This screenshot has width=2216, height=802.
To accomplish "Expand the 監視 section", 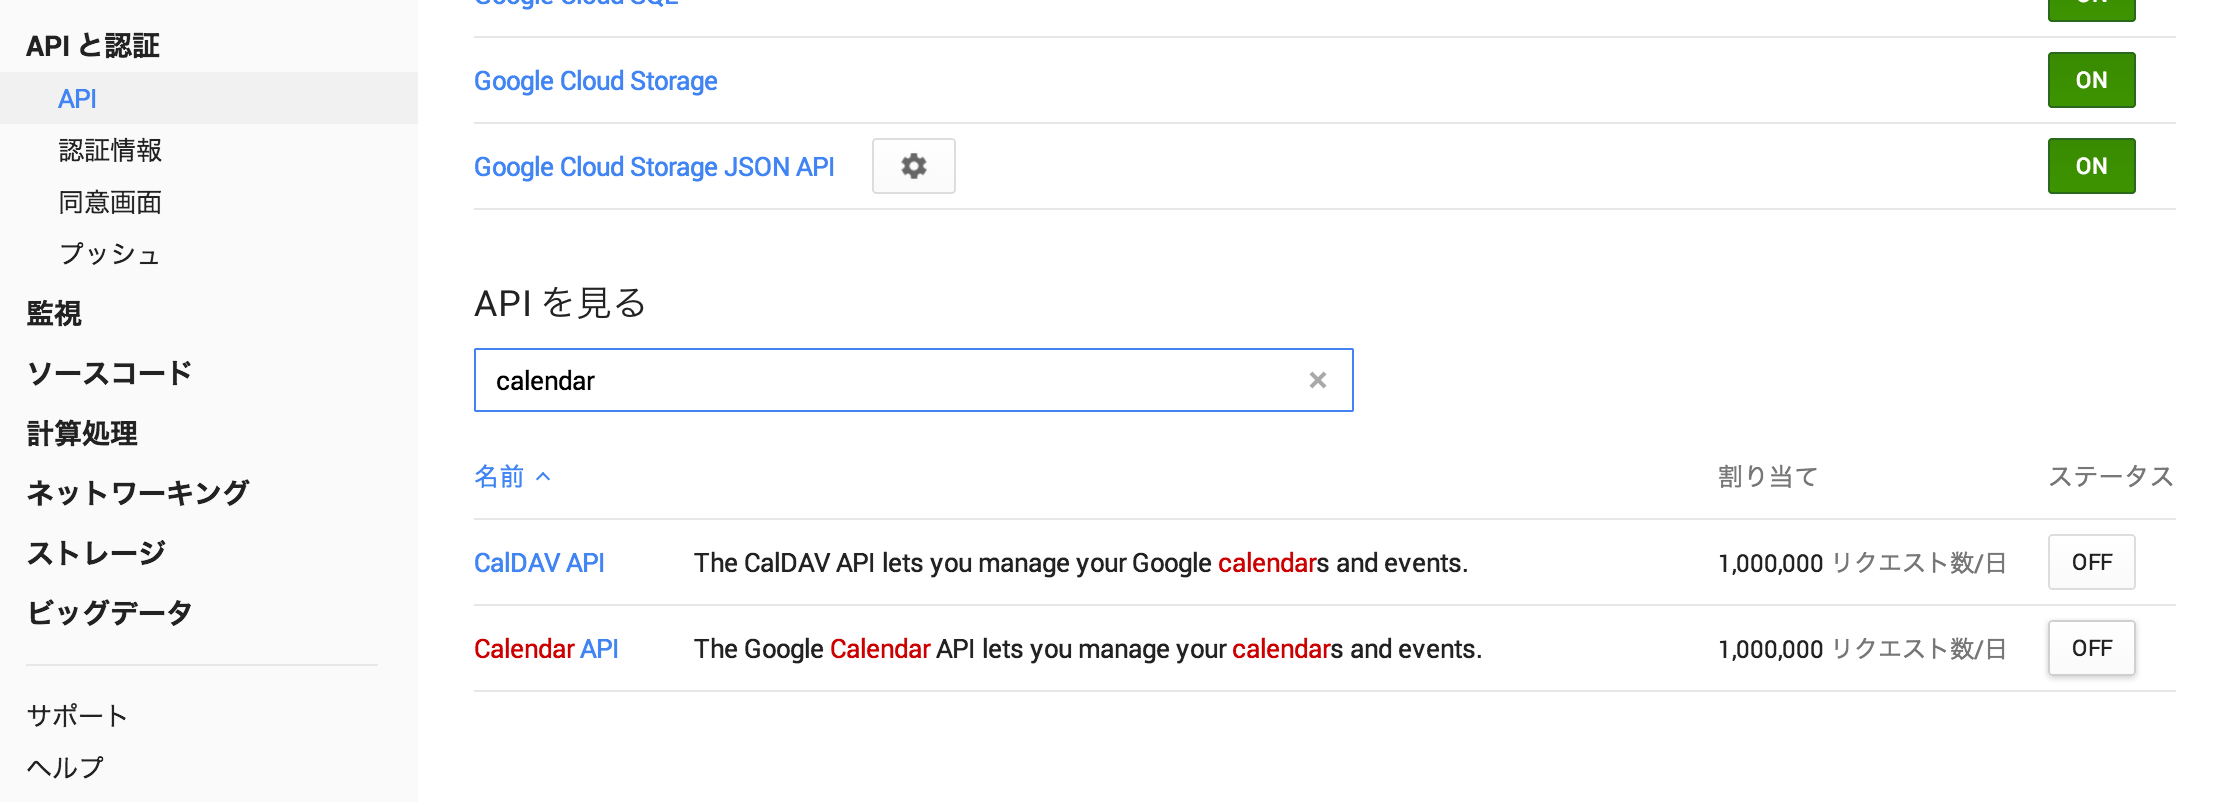I will [x=54, y=313].
